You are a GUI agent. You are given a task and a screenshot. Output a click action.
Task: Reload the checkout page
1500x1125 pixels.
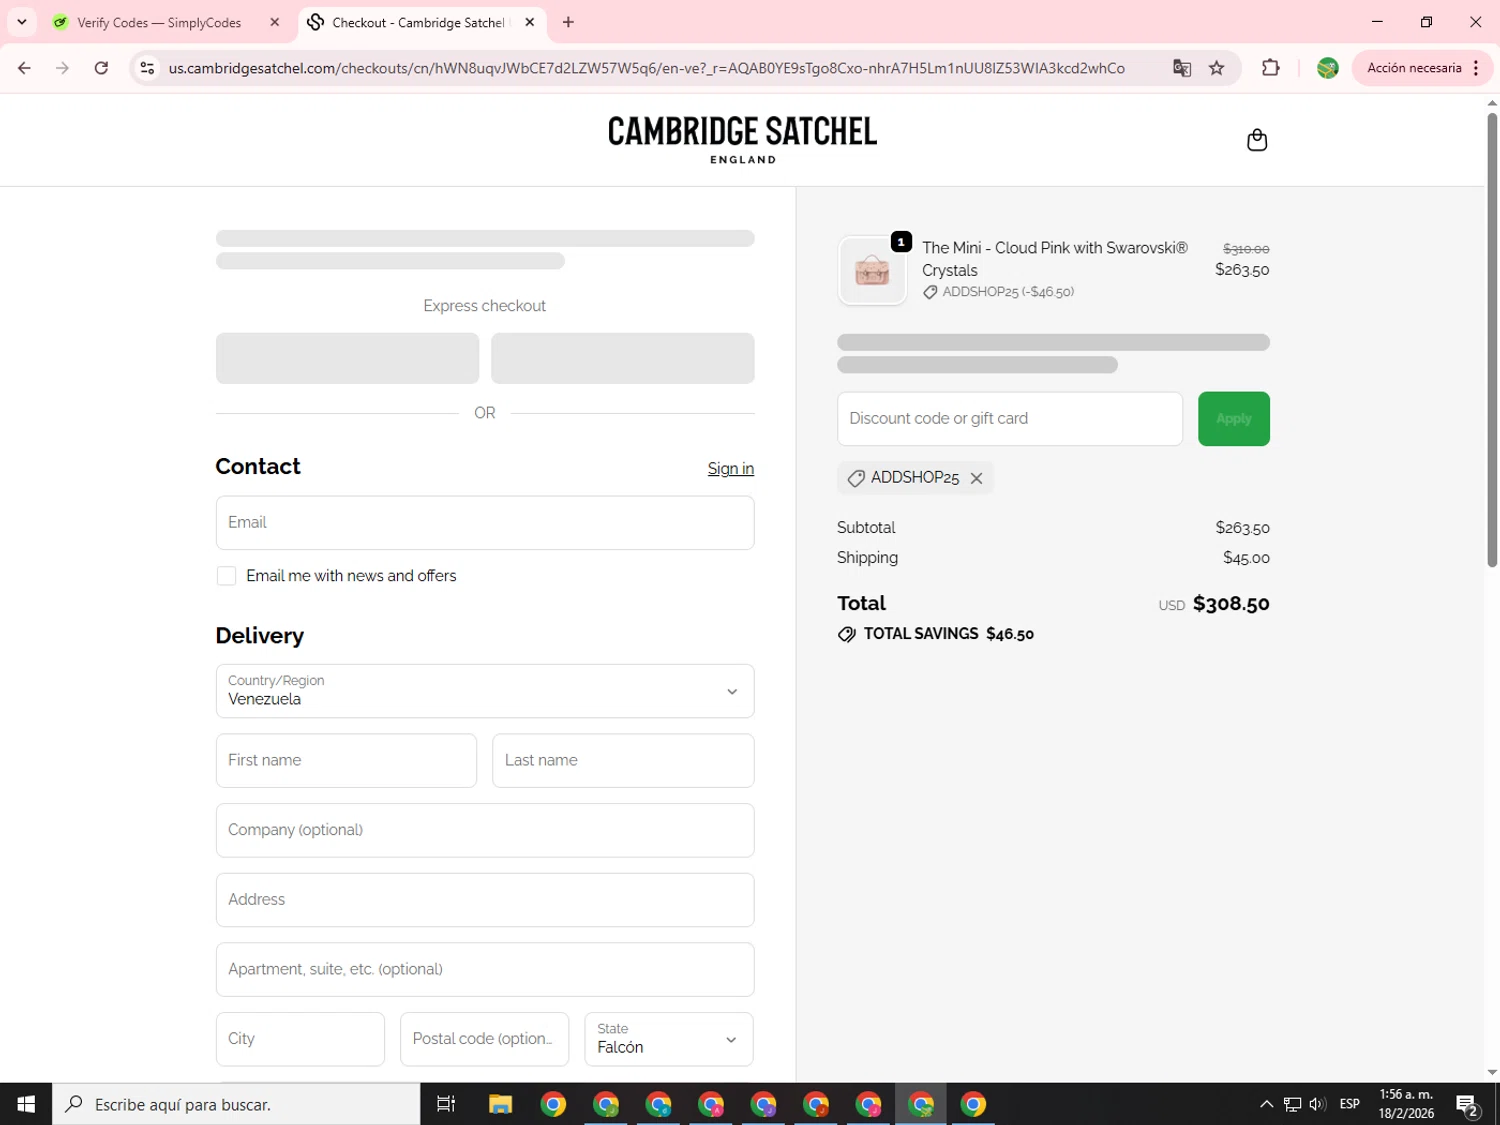pos(101,68)
